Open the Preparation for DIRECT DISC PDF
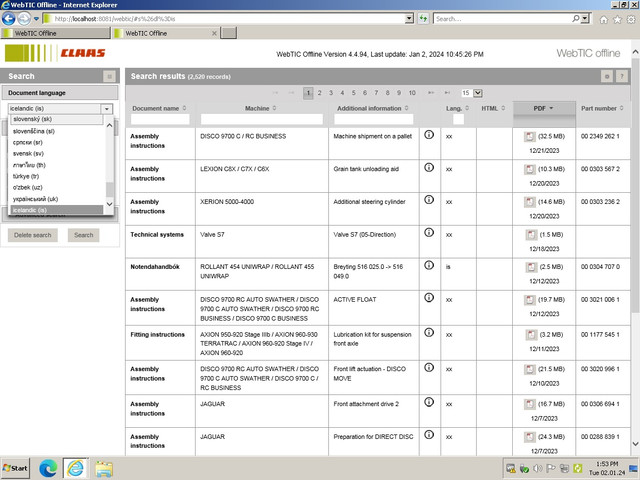Screen dimensions: 640x480 (x=529, y=437)
